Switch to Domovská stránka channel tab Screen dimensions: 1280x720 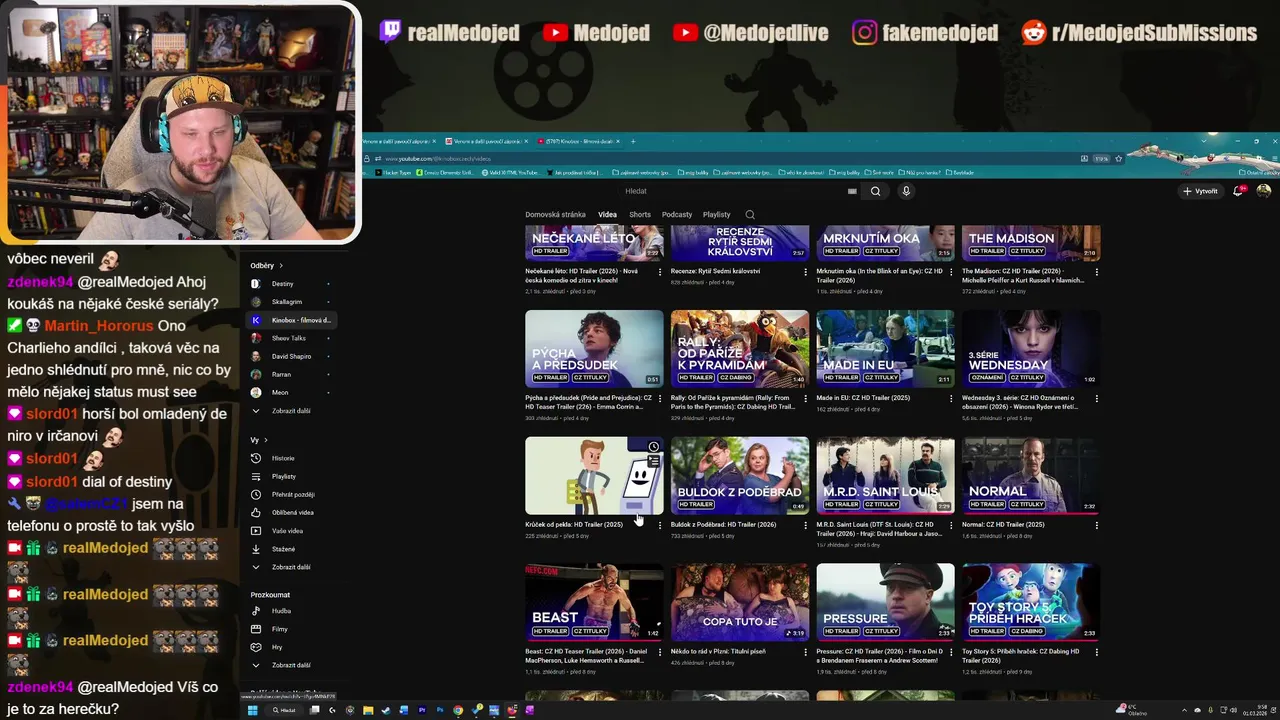coord(555,214)
